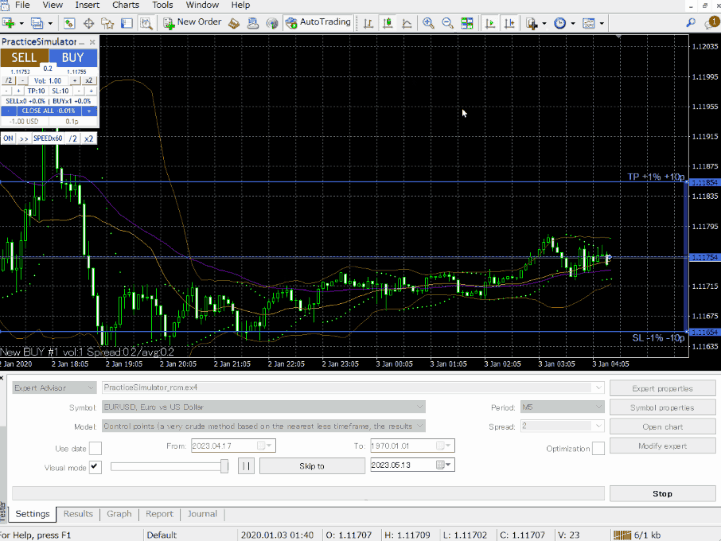Click the search magnifier at toolbar right
The image size is (721, 541).
pyautogui.click(x=691, y=23)
